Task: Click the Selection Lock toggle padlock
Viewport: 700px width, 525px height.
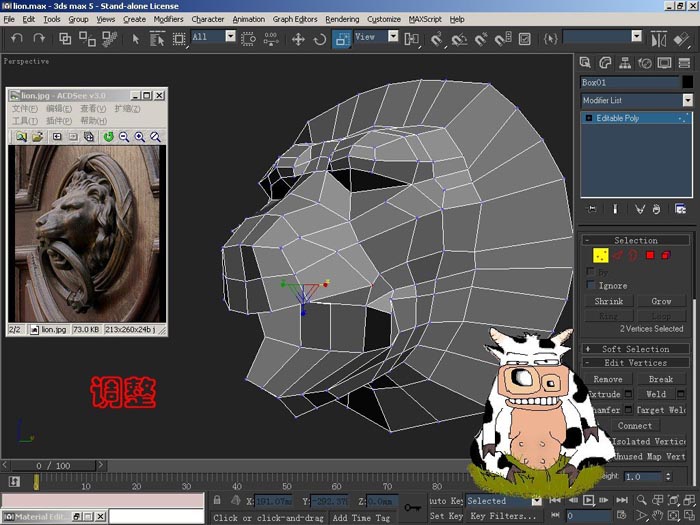Action: click(217, 500)
